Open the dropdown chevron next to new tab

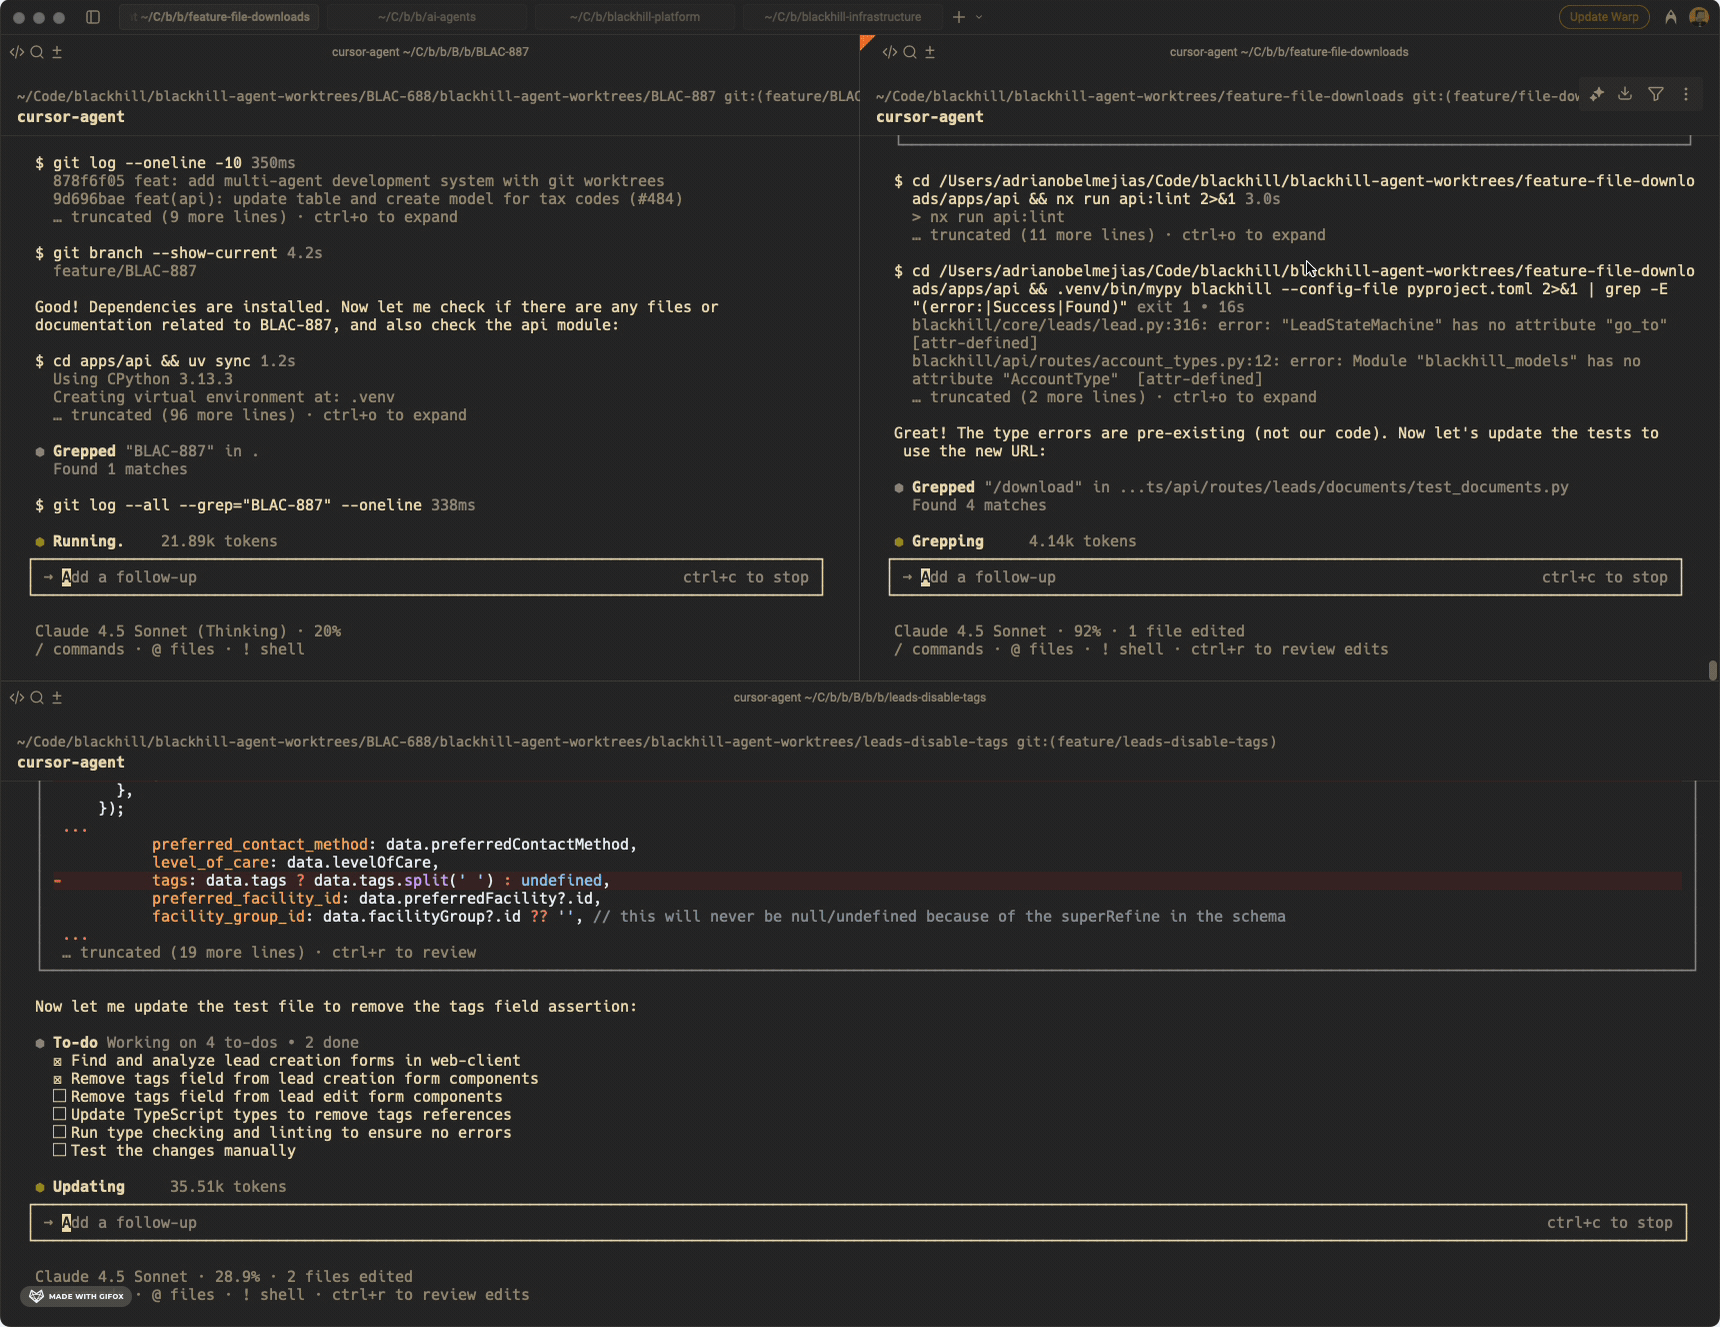(x=979, y=17)
